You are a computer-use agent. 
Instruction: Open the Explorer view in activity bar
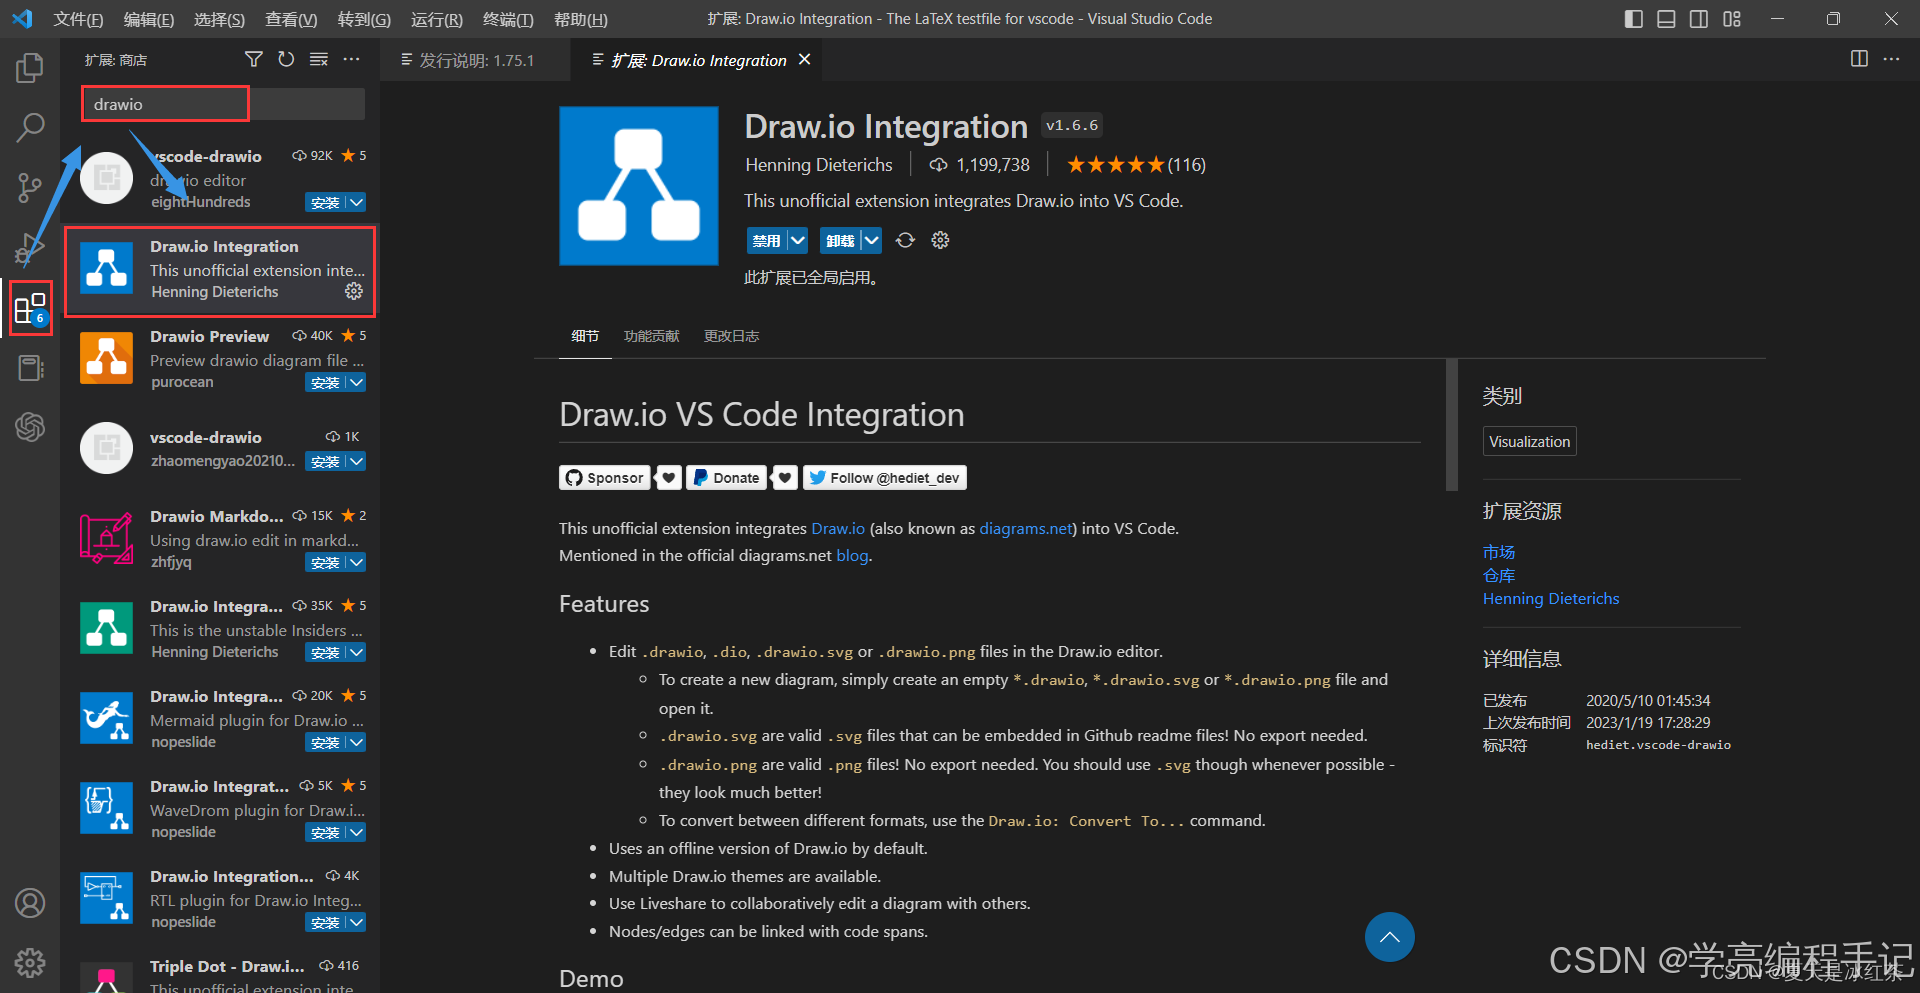30,68
